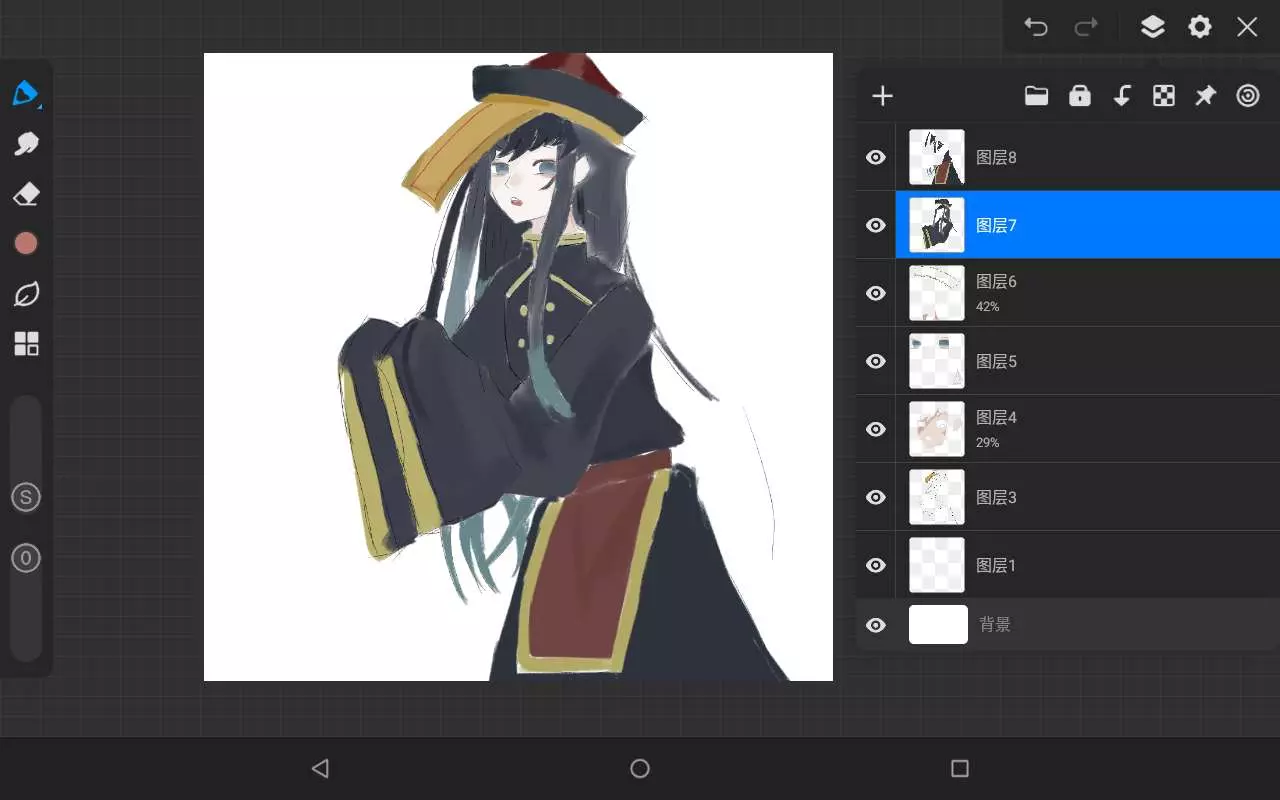
Task: Tap the 0 opacity slider knob
Action: pos(26,558)
